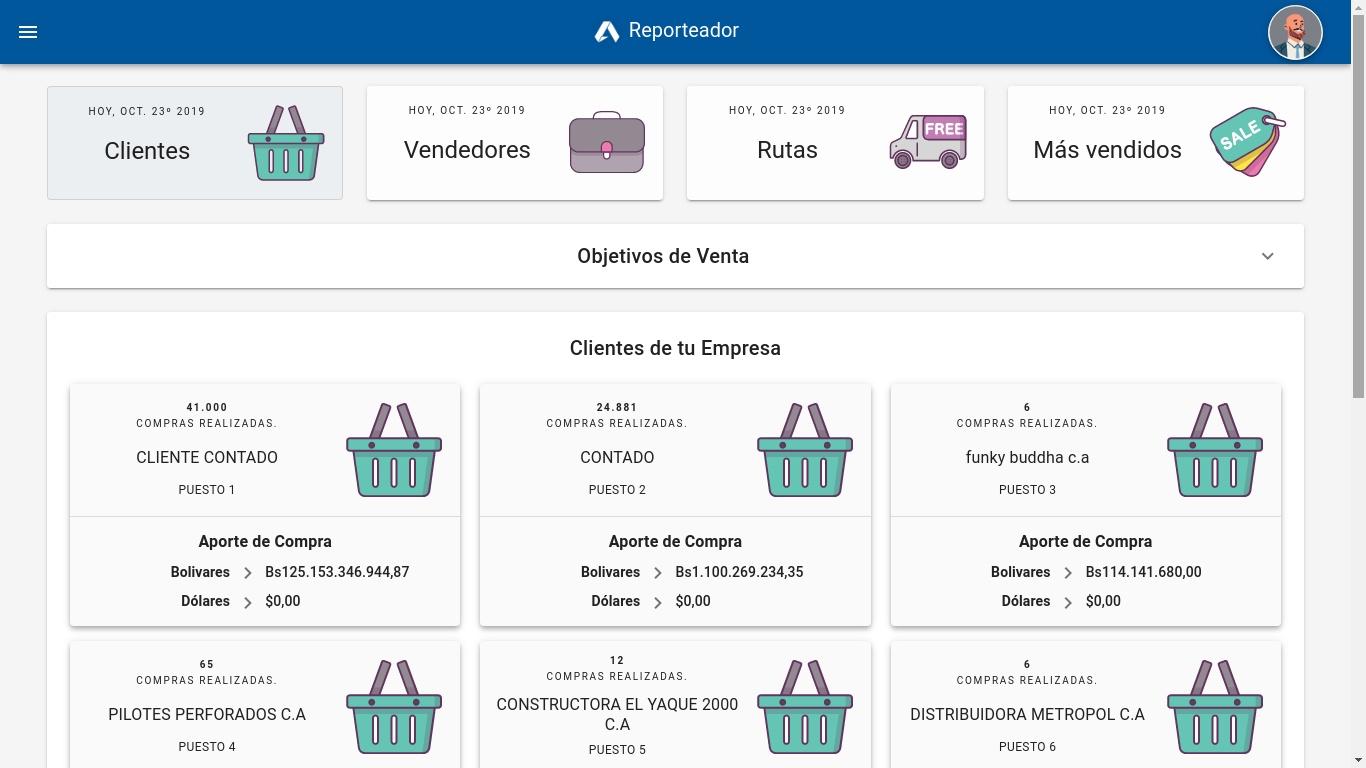Click the Bs114.141.680,00 amount
This screenshot has height=768, width=1366.
tap(1143, 572)
